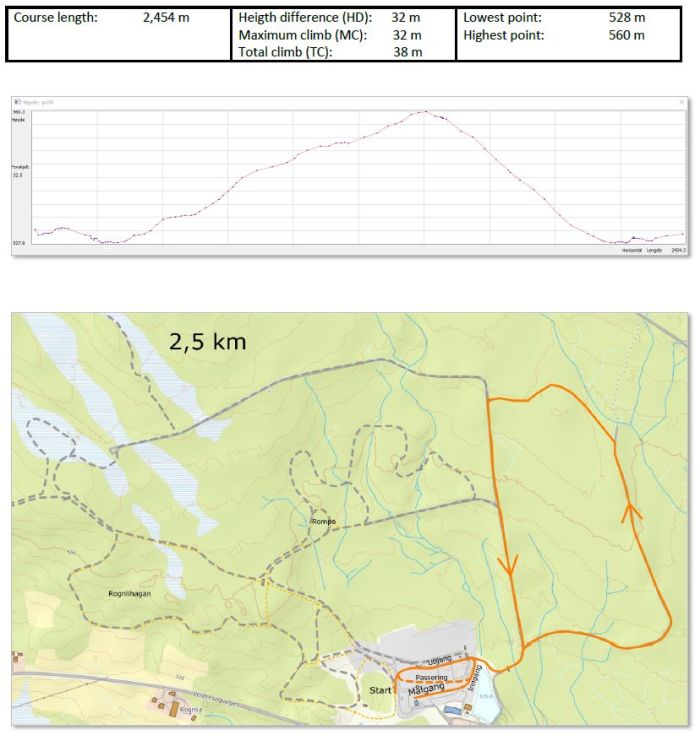Click the 'Rognlihagan' place name on map

coord(130,593)
